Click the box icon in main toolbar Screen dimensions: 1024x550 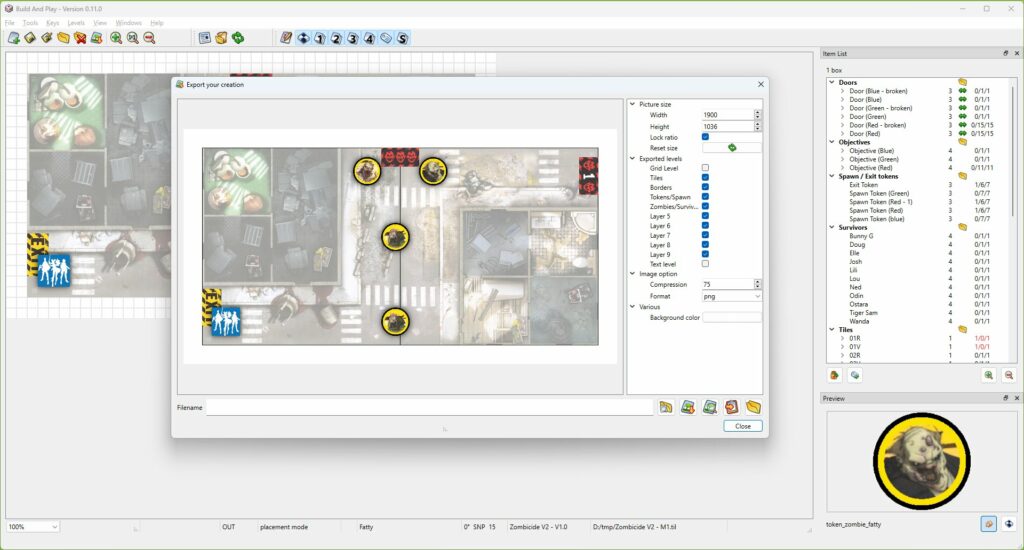pyautogui.click(x=221, y=38)
